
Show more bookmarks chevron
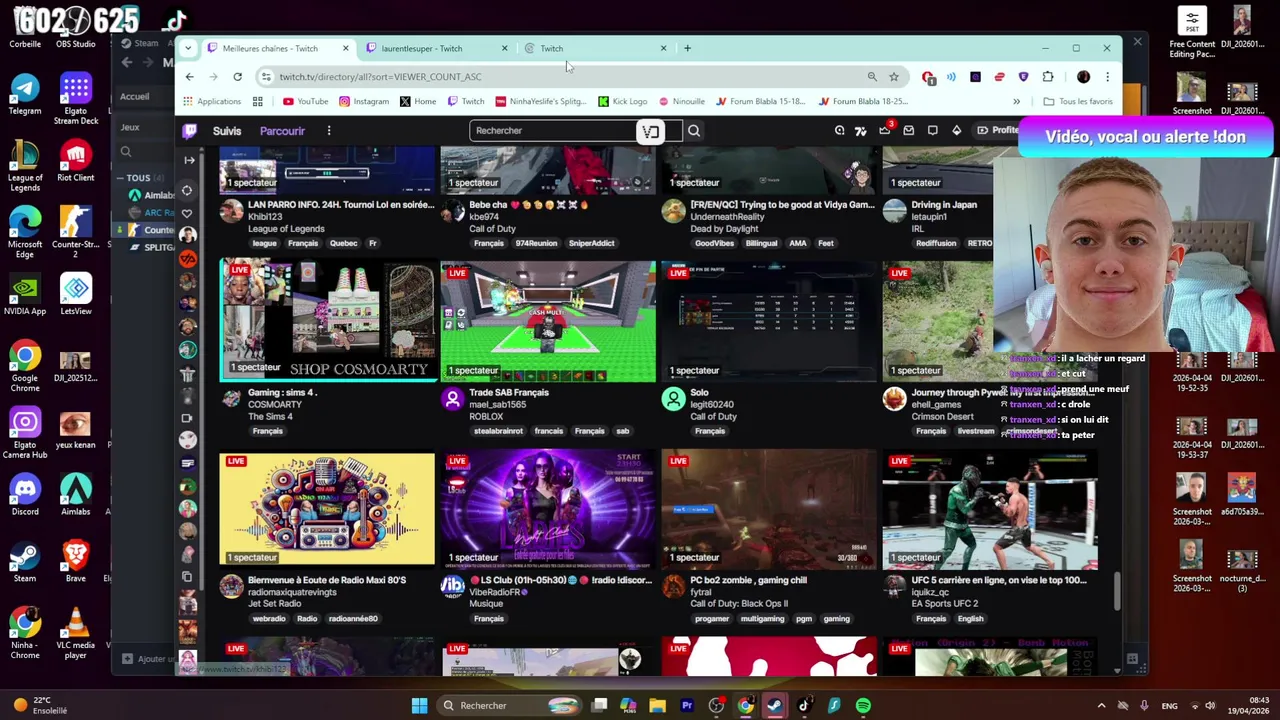point(1016,101)
